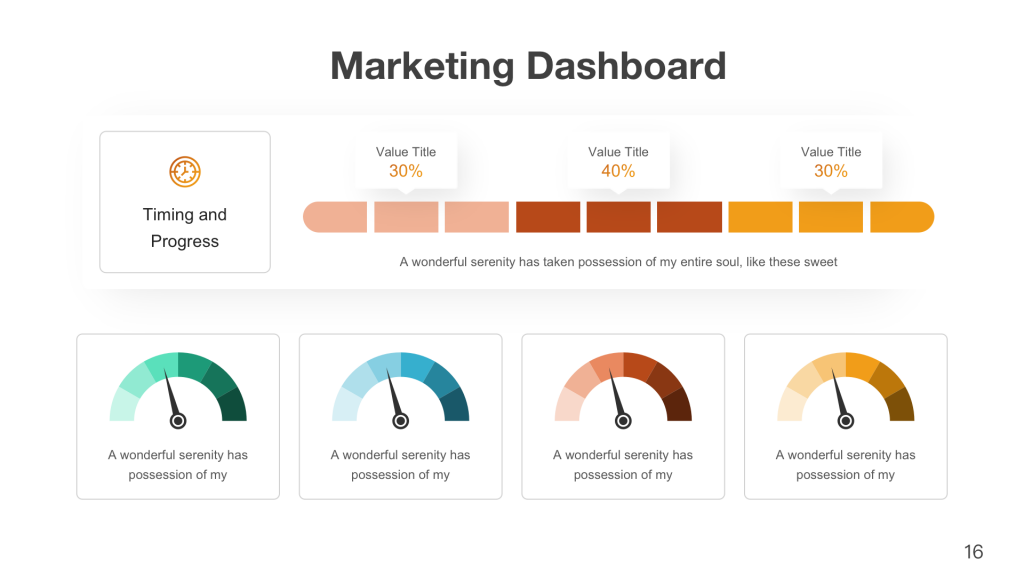Click the slide number 16
This screenshot has width=1024, height=576.
coord(974,552)
